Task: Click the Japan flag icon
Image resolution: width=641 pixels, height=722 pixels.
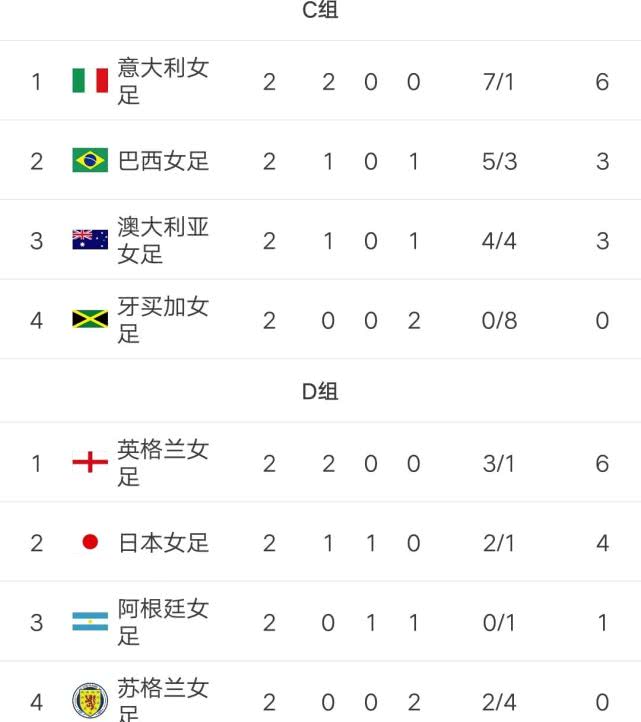Action: click(90, 542)
